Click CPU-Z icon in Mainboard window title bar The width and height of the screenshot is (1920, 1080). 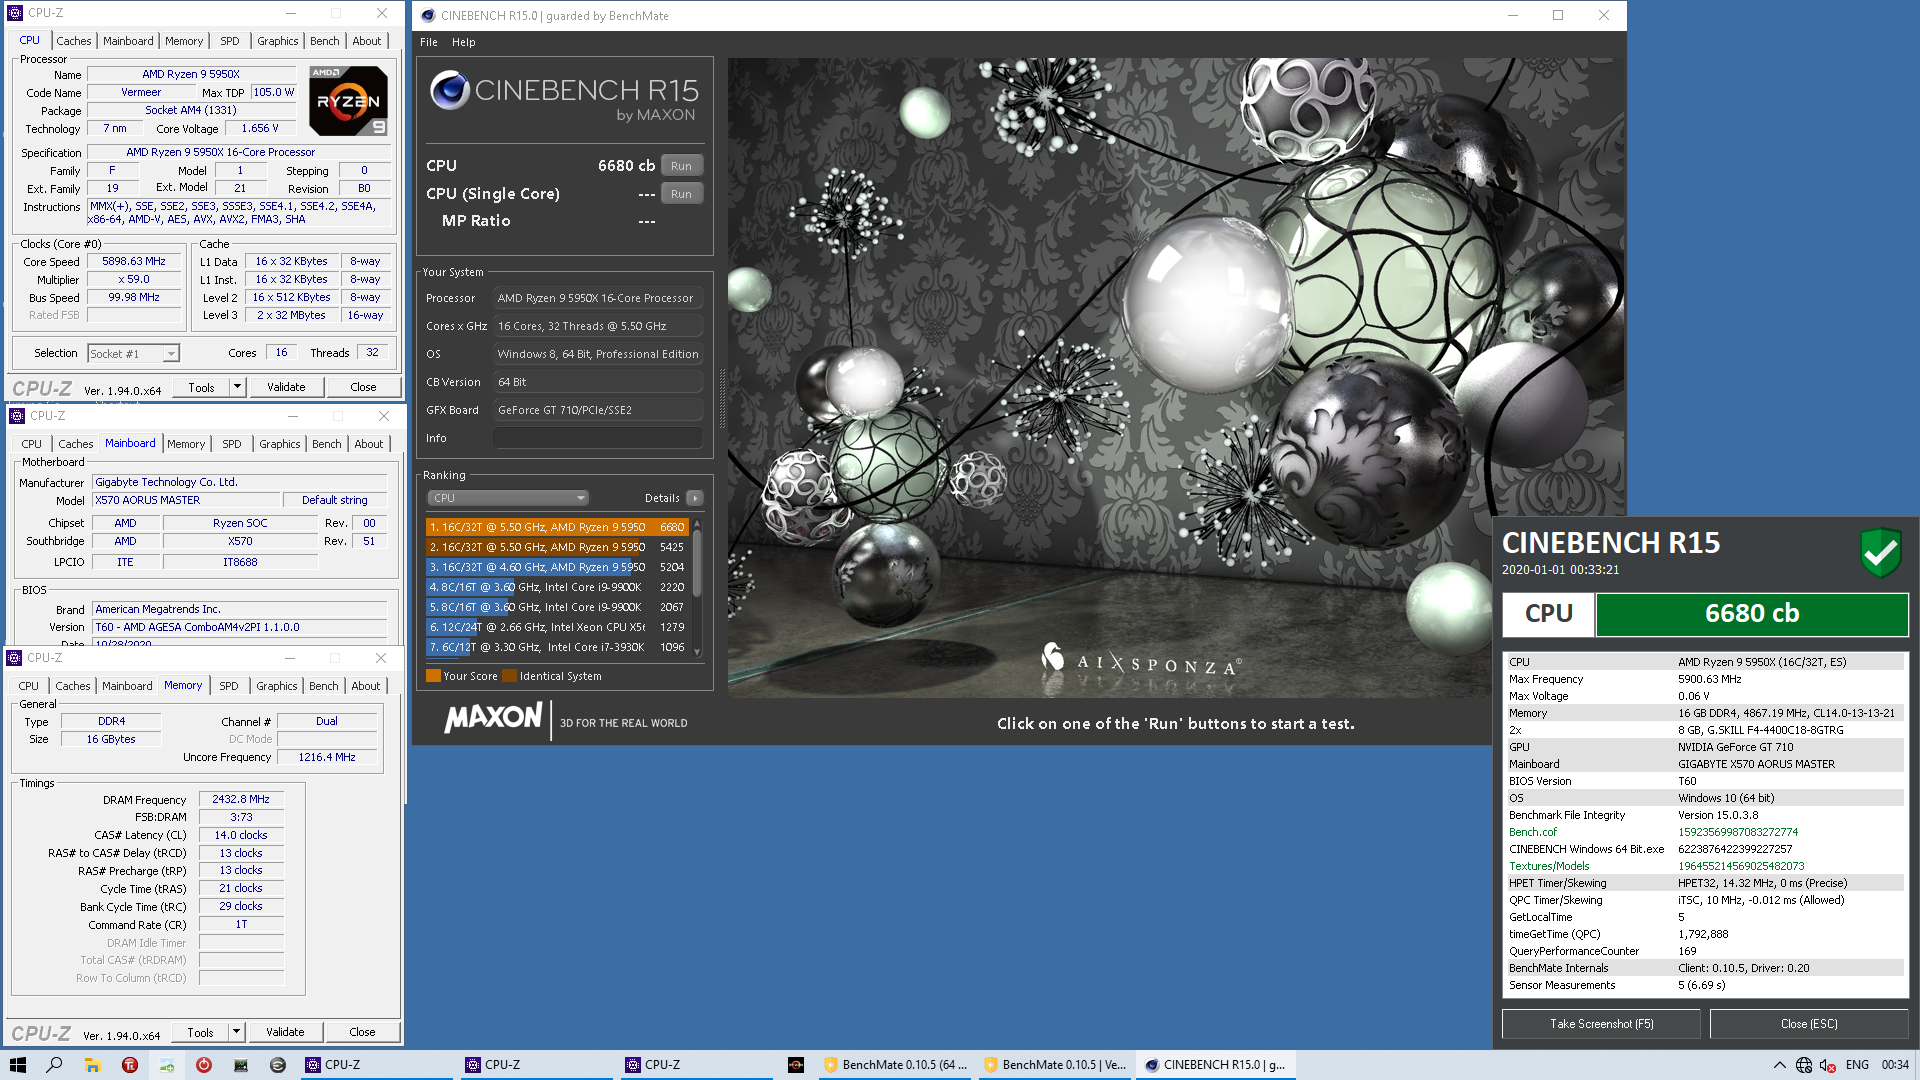click(x=17, y=416)
